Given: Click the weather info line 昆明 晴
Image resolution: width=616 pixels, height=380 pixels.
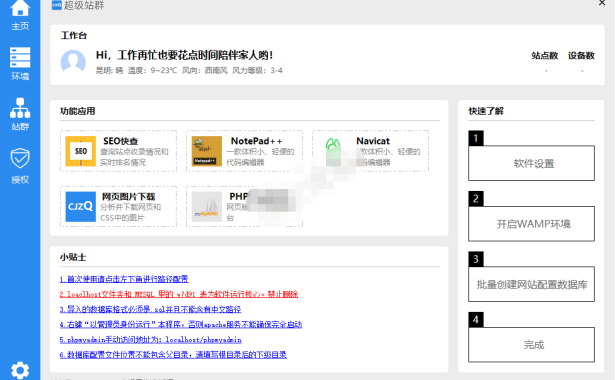Looking at the screenshot, I should pyautogui.click(x=189, y=71).
